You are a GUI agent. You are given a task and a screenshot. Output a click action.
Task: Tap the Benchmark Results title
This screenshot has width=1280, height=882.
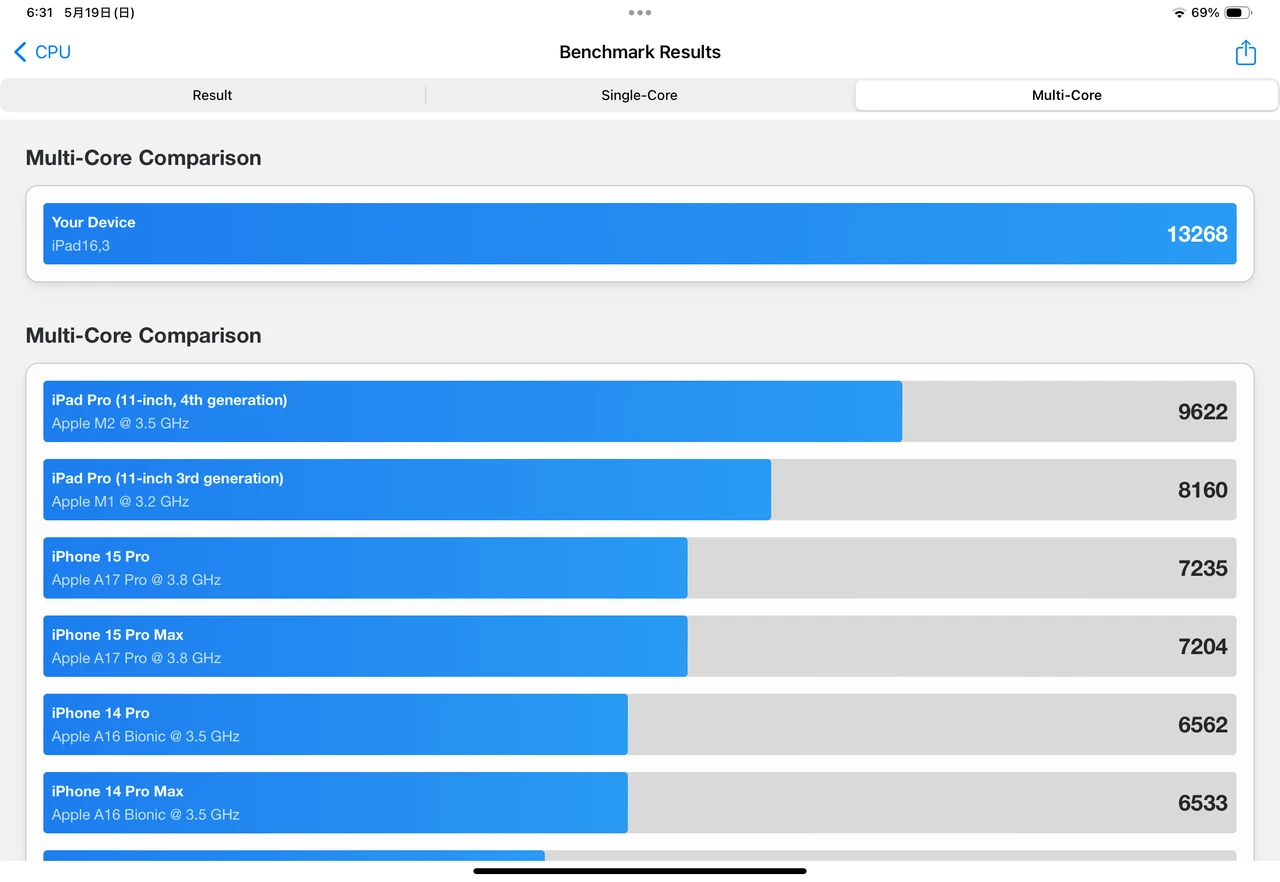coord(640,52)
